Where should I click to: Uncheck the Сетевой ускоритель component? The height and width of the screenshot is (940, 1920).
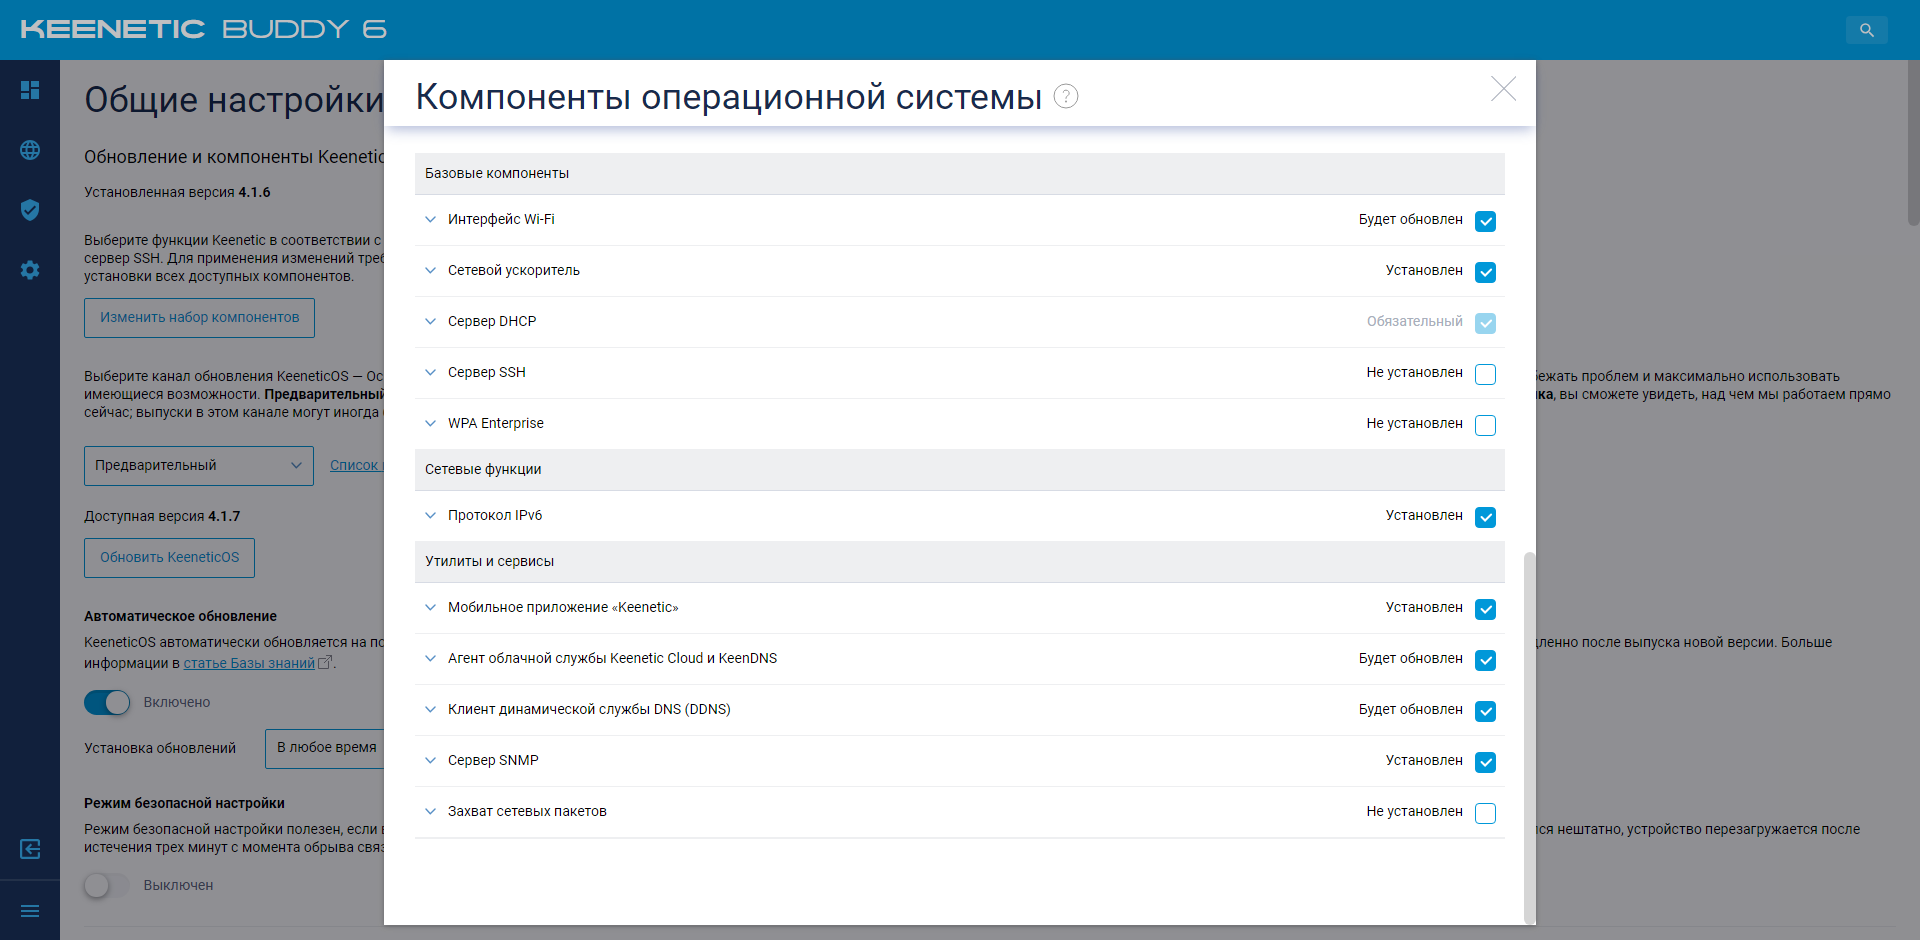click(1486, 272)
